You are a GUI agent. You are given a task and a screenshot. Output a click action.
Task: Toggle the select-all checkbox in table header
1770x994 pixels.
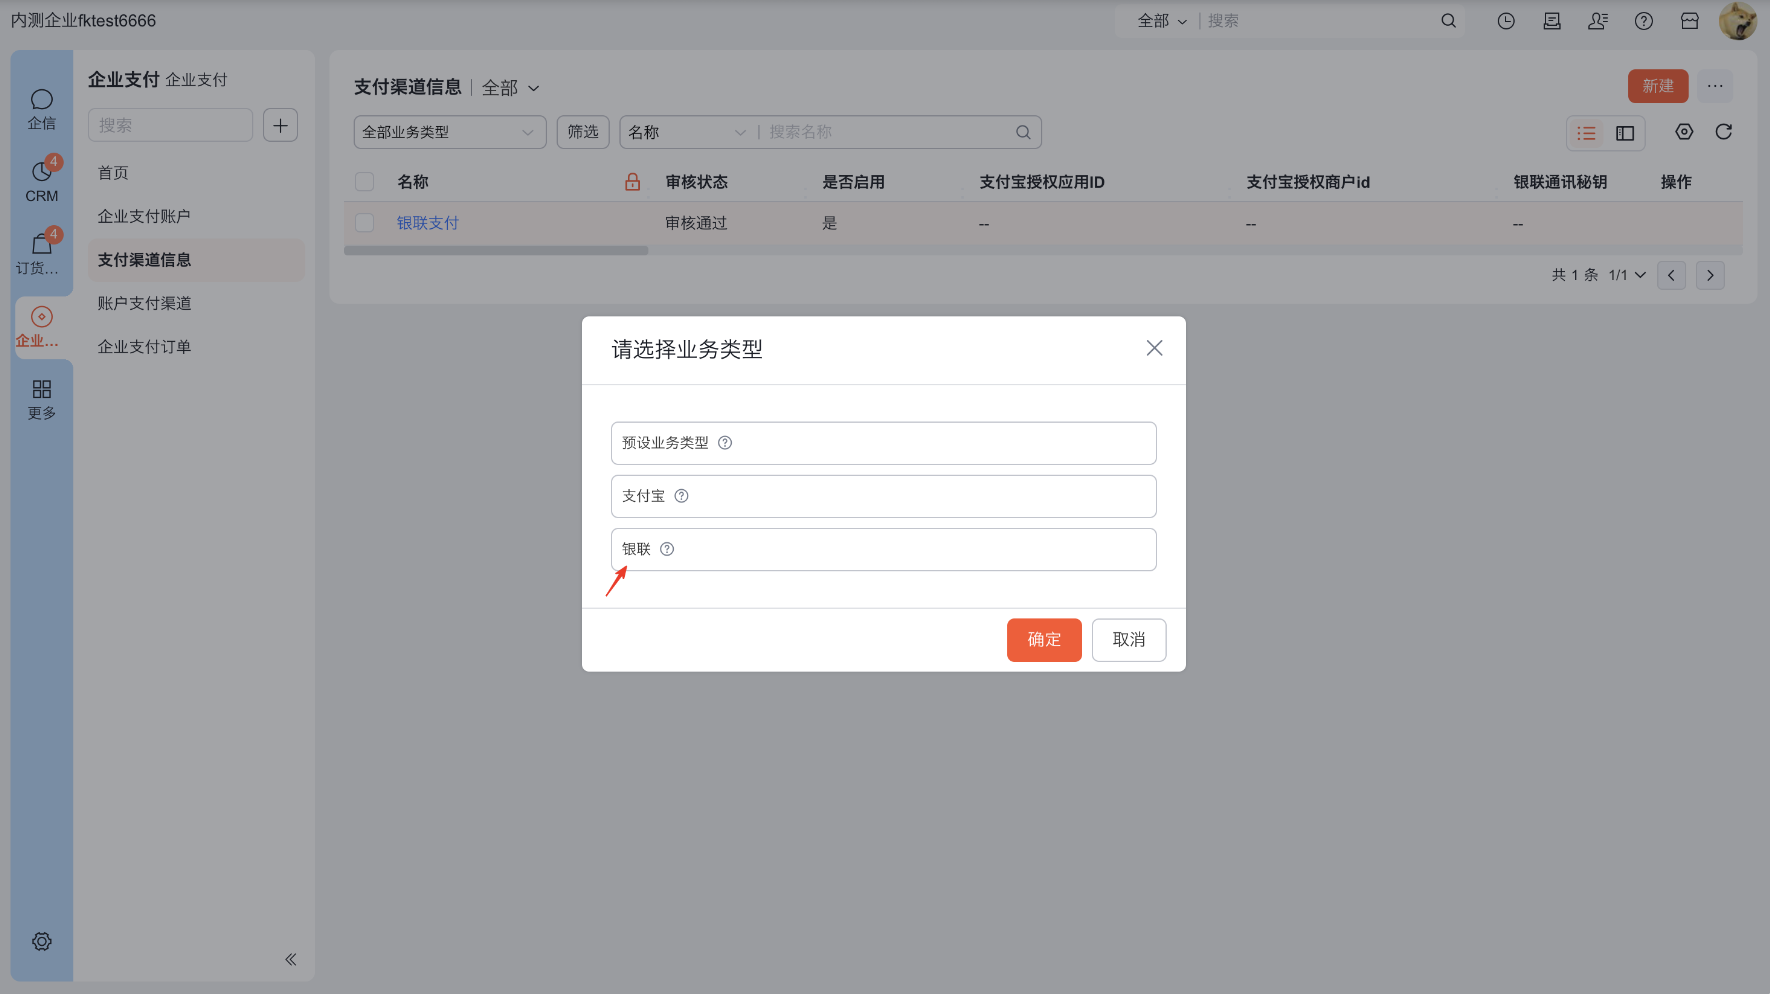coord(365,182)
